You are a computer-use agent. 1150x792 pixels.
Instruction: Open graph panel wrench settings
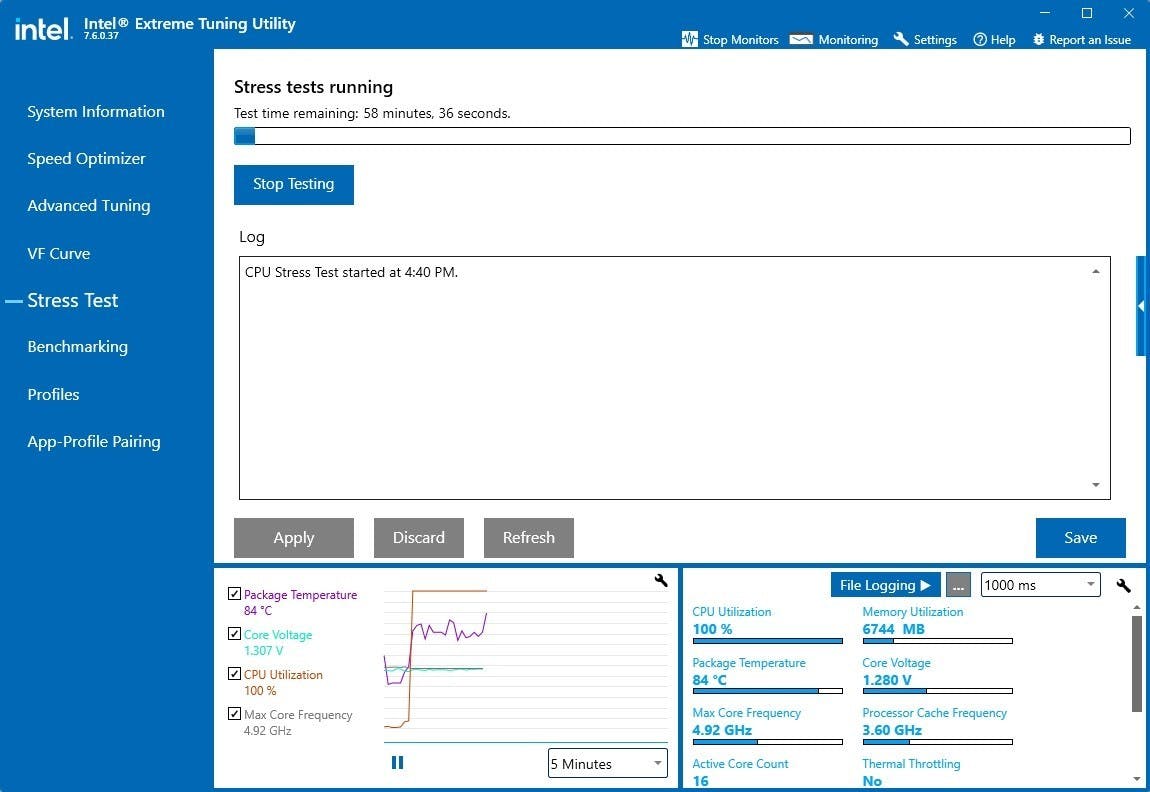(661, 581)
